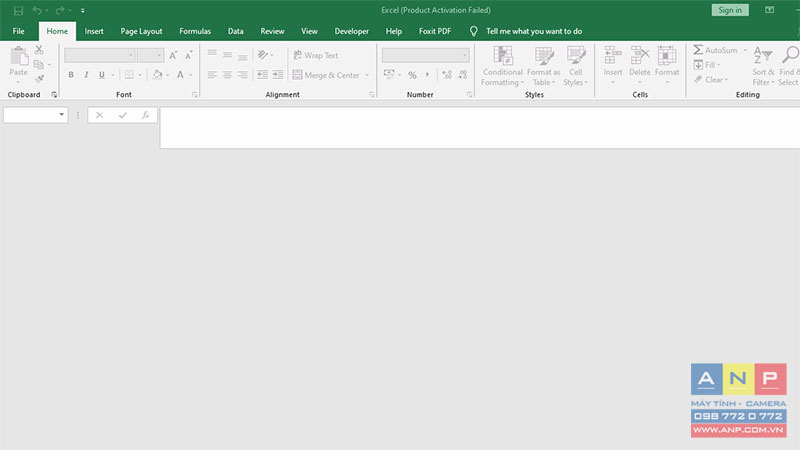The height and width of the screenshot is (450, 800).
Task: Click Percent Style icon
Action: 412,75
